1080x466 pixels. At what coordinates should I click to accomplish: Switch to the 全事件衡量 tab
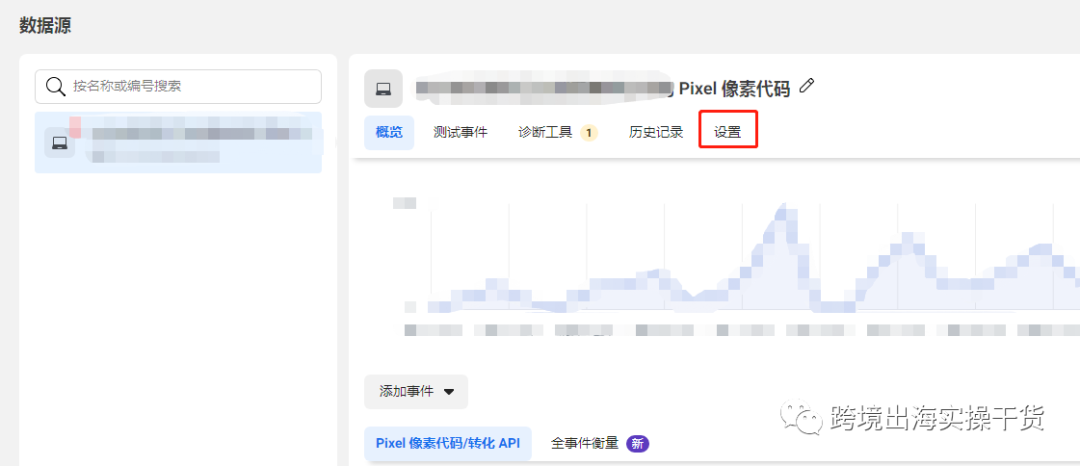coord(585,443)
